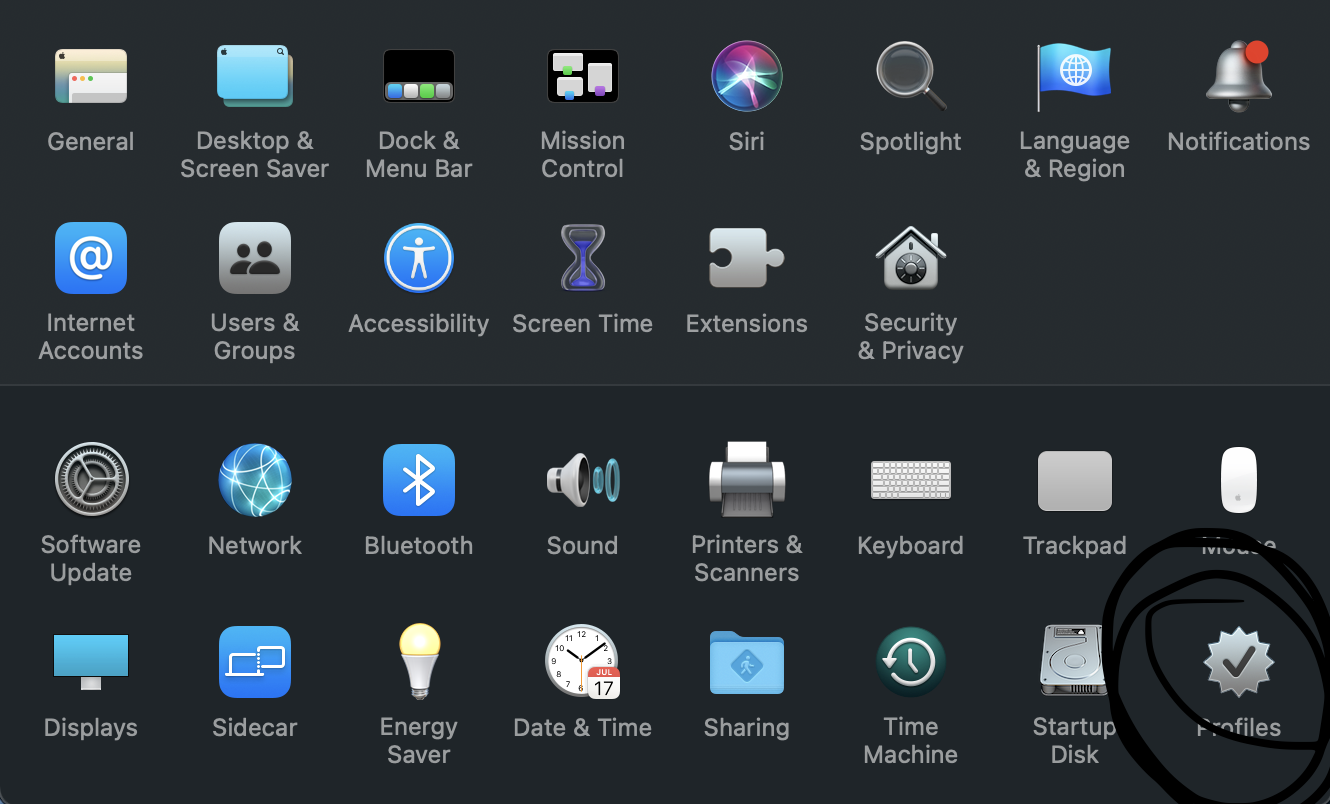1330x804 pixels.
Task: Open Trackpad settings
Action: click(1075, 481)
